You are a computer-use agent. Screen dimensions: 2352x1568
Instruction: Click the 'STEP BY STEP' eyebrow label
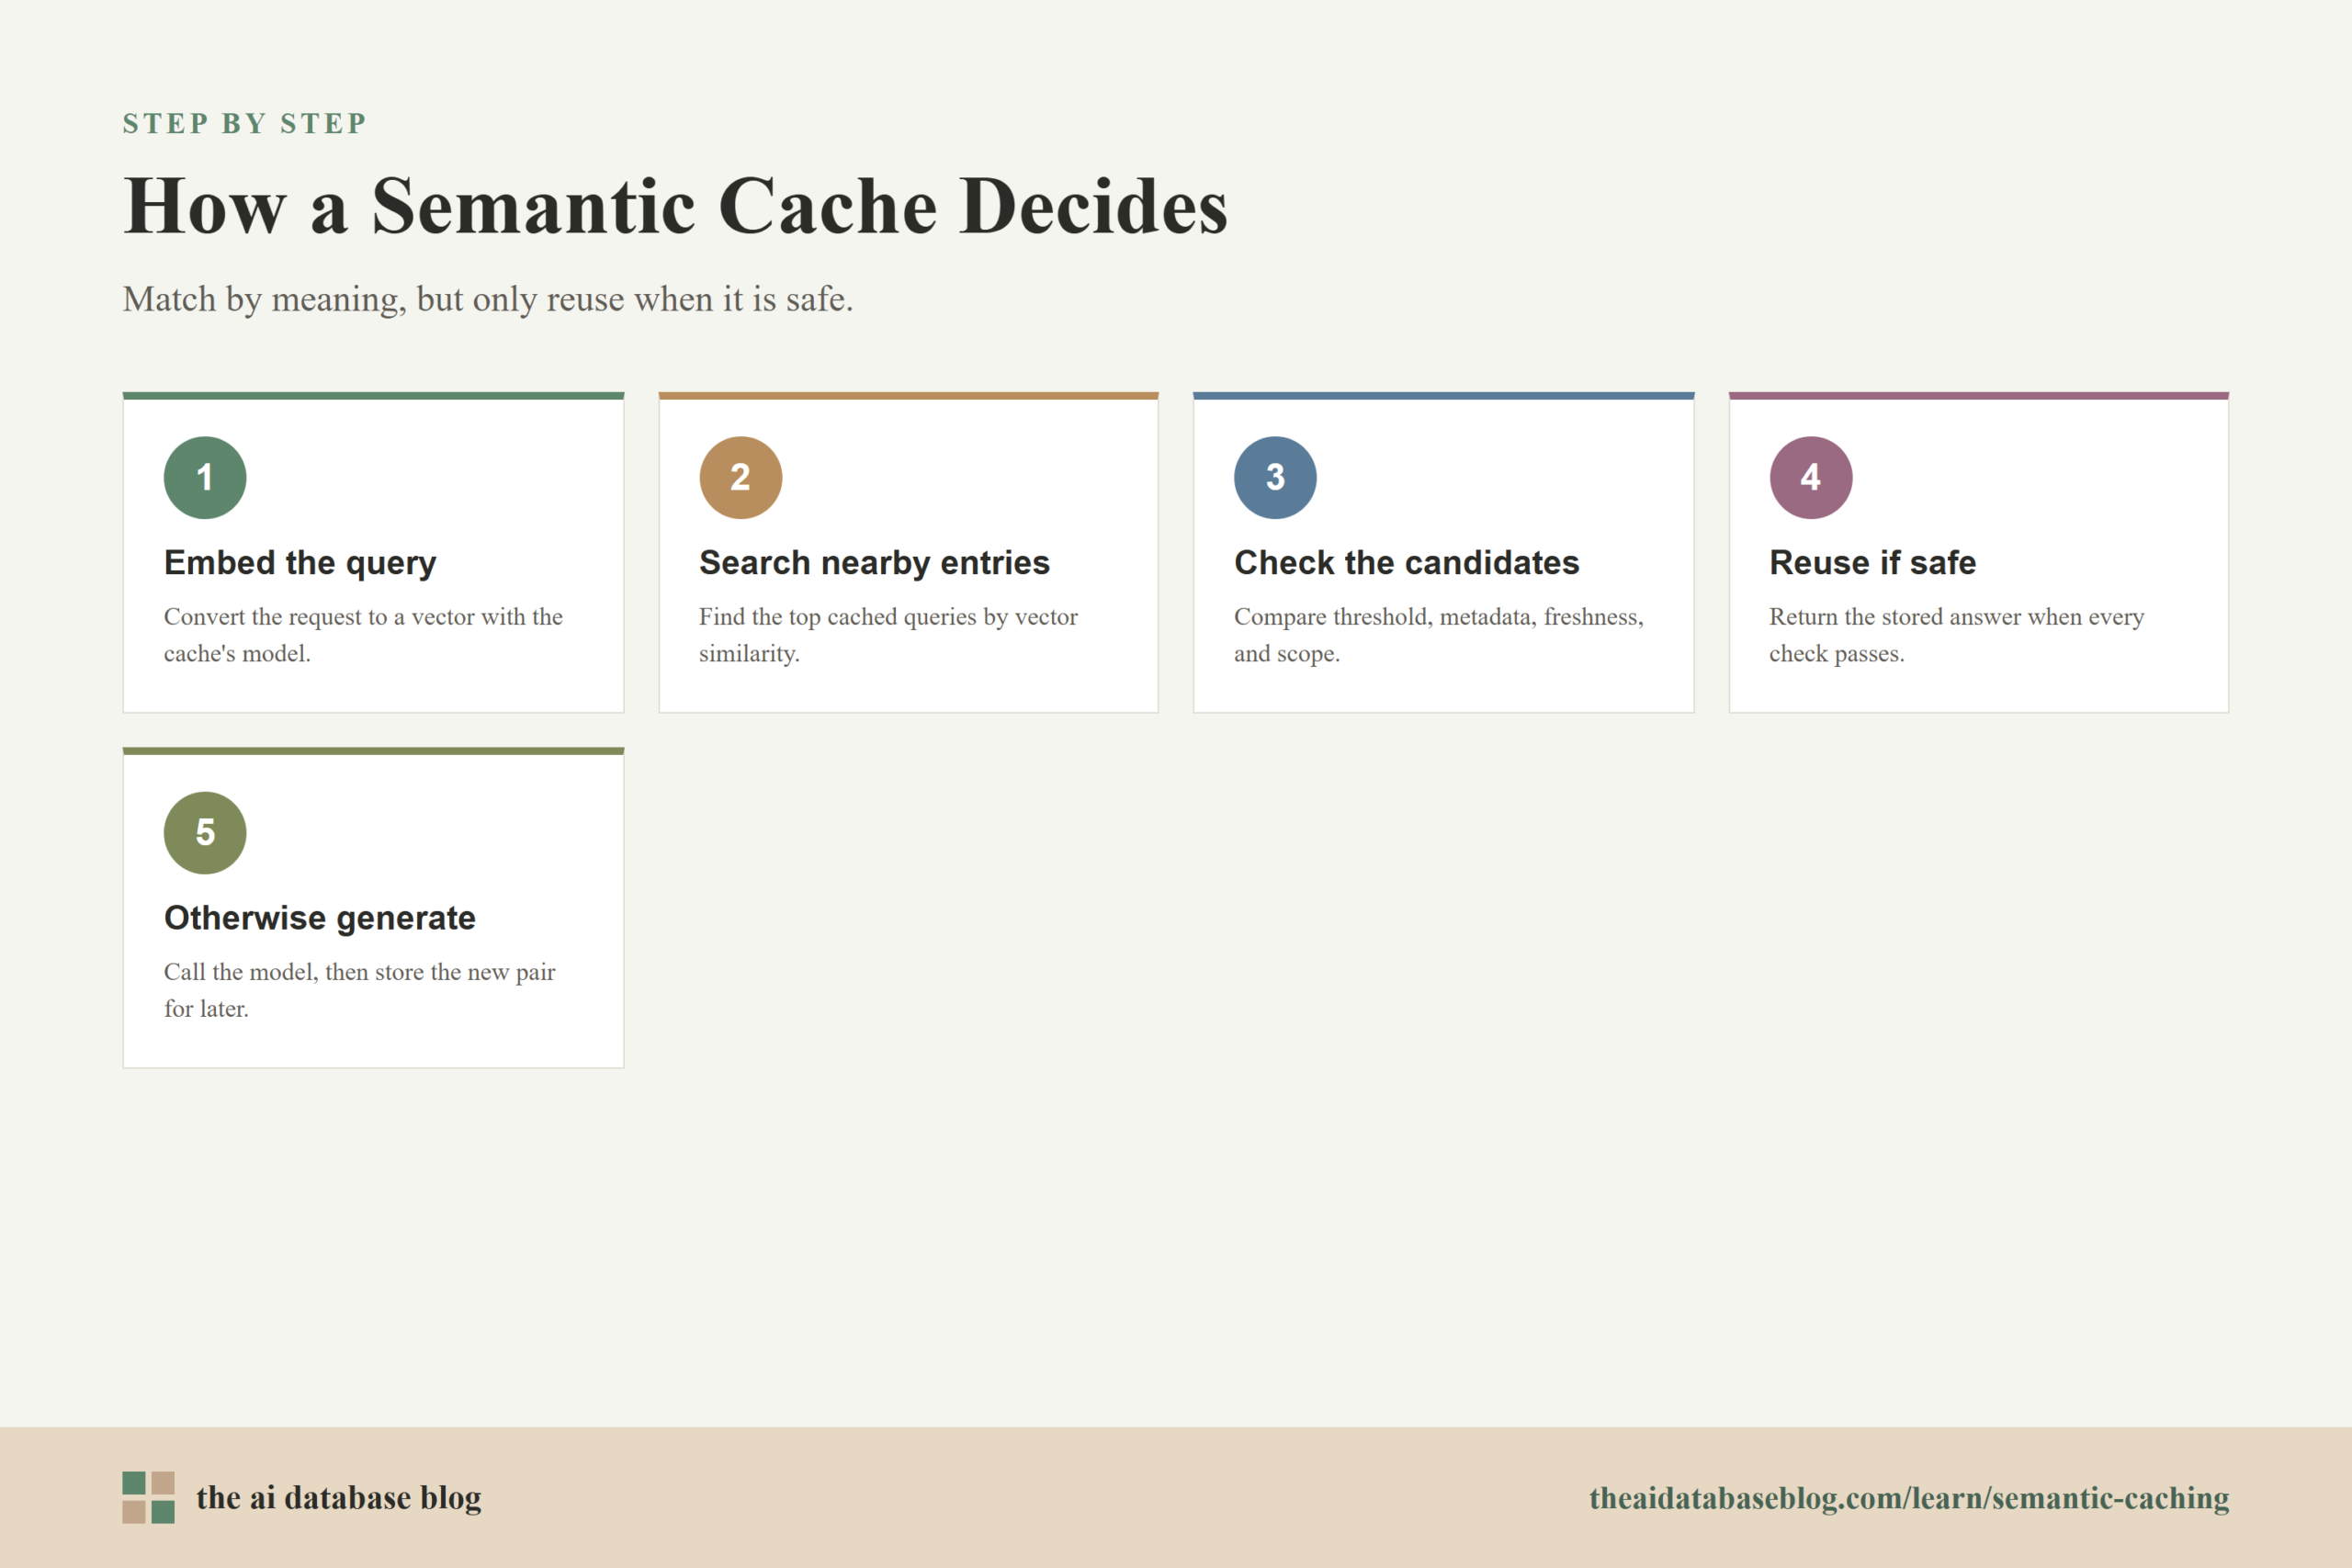245,123
